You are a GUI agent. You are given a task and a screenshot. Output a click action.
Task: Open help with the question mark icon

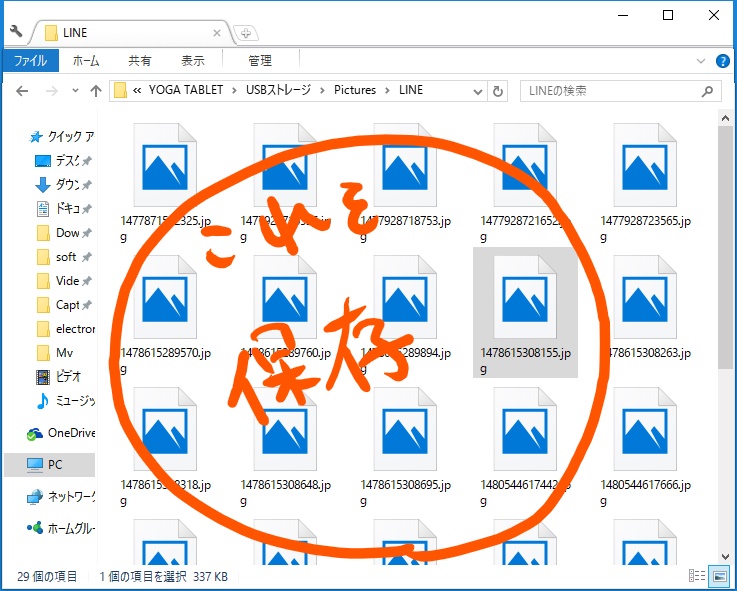[x=722, y=61]
